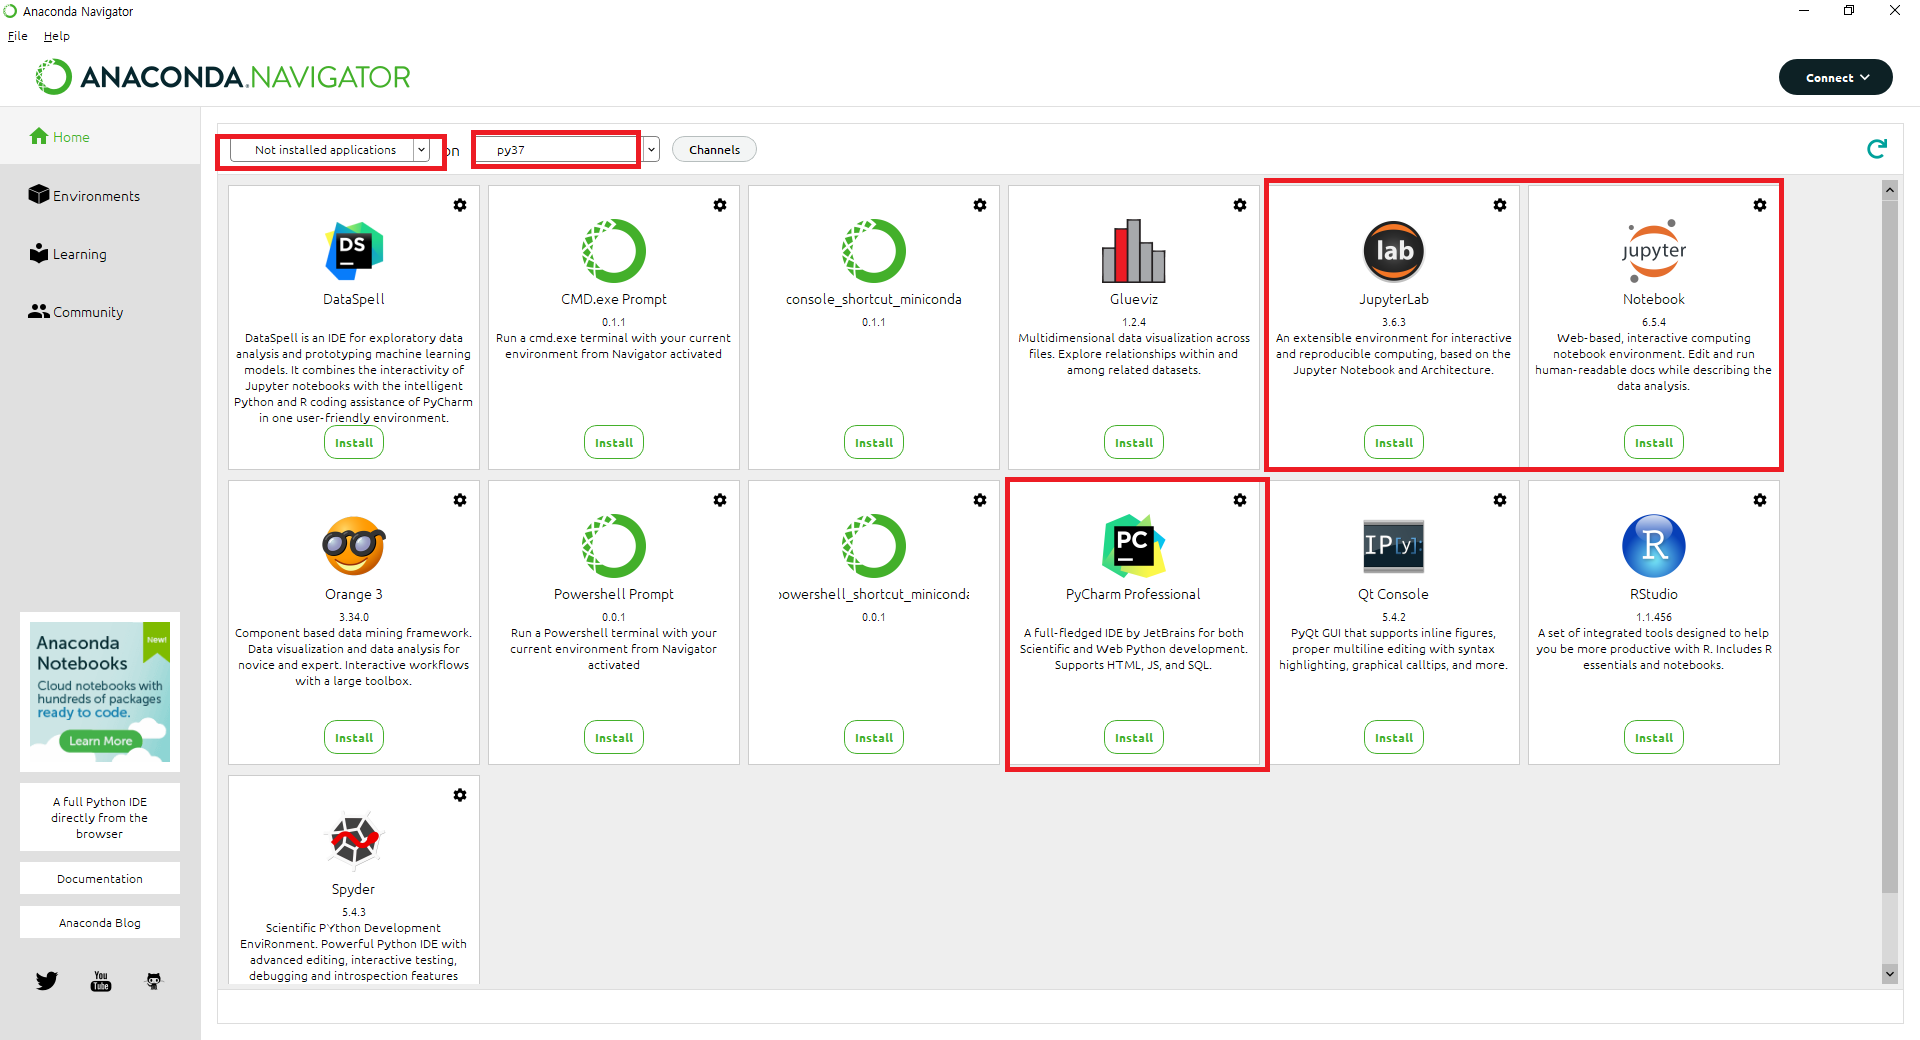Install DataSpell
The width and height of the screenshot is (1920, 1040).
pos(354,442)
